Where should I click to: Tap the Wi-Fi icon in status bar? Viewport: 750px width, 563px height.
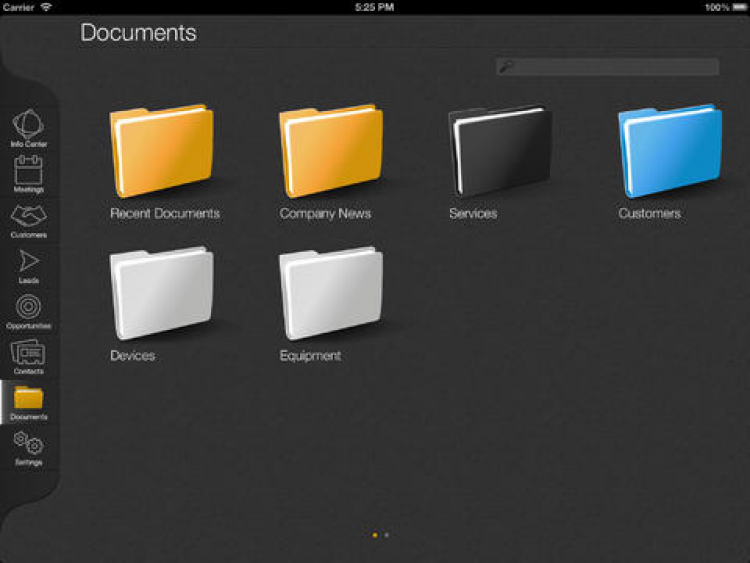(46, 7)
